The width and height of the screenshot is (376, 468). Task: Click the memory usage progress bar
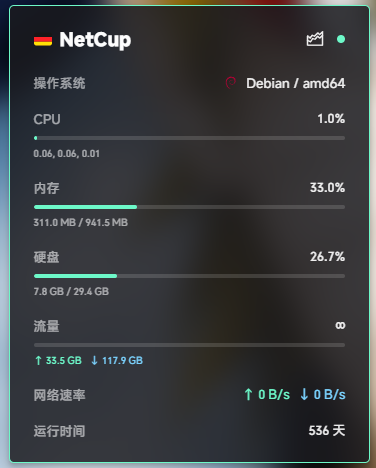pyautogui.click(x=189, y=207)
